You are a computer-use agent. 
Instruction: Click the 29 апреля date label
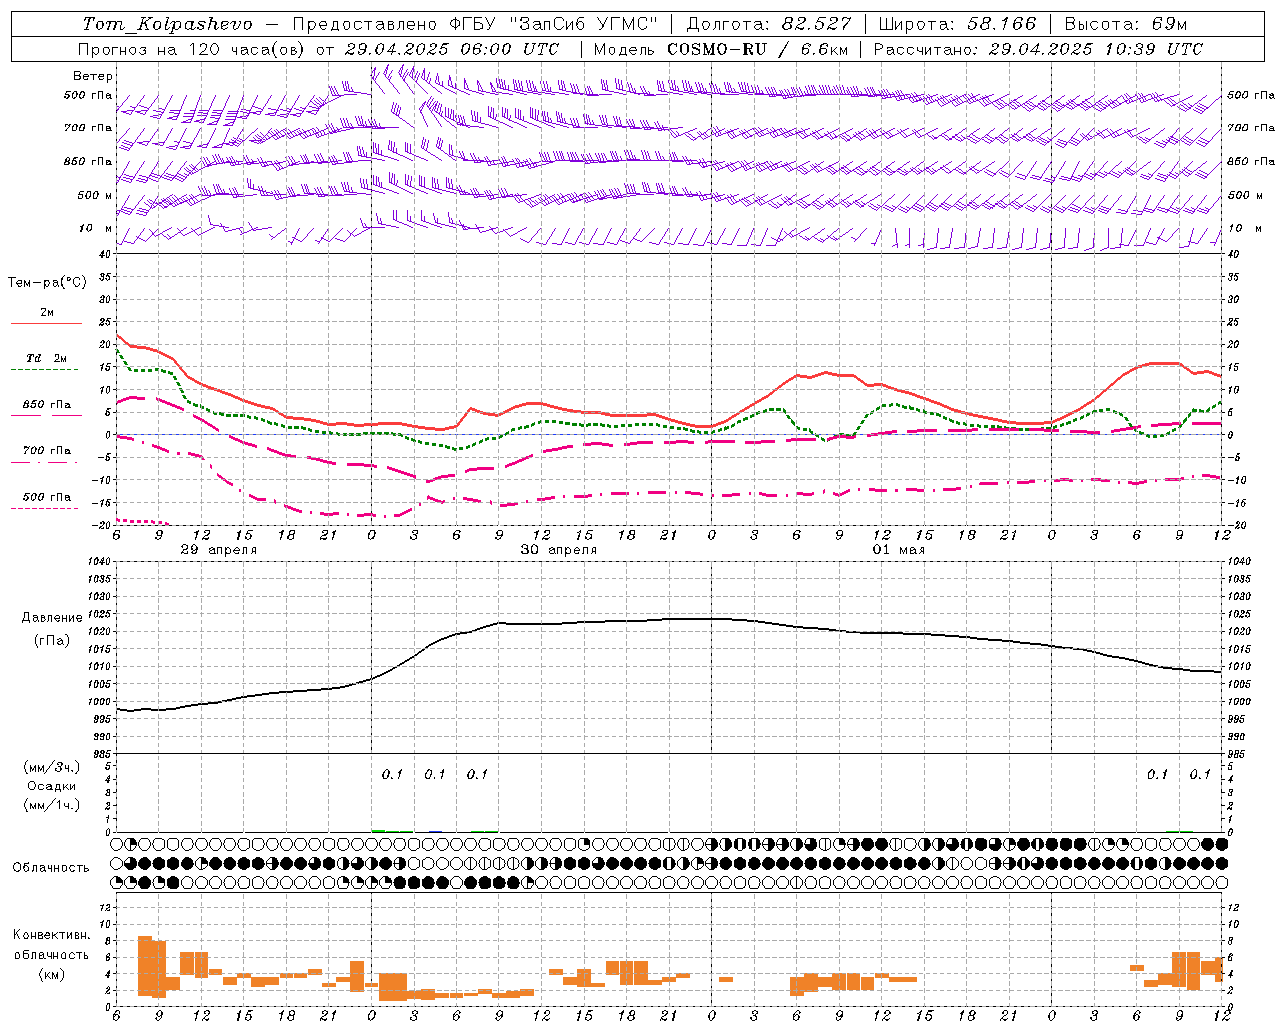(x=218, y=550)
